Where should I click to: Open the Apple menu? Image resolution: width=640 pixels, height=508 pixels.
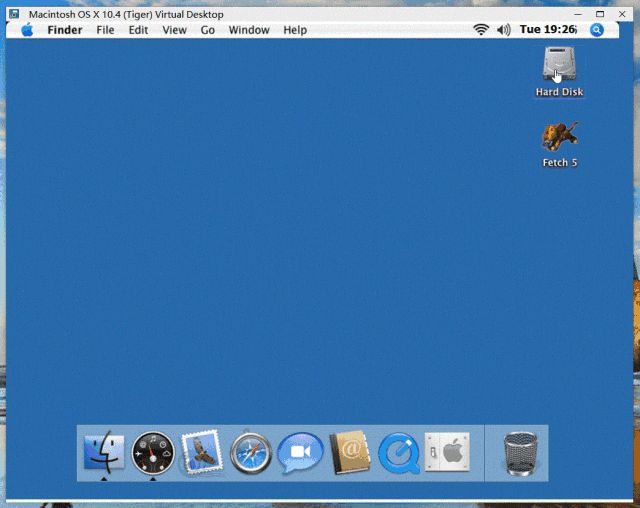27,30
